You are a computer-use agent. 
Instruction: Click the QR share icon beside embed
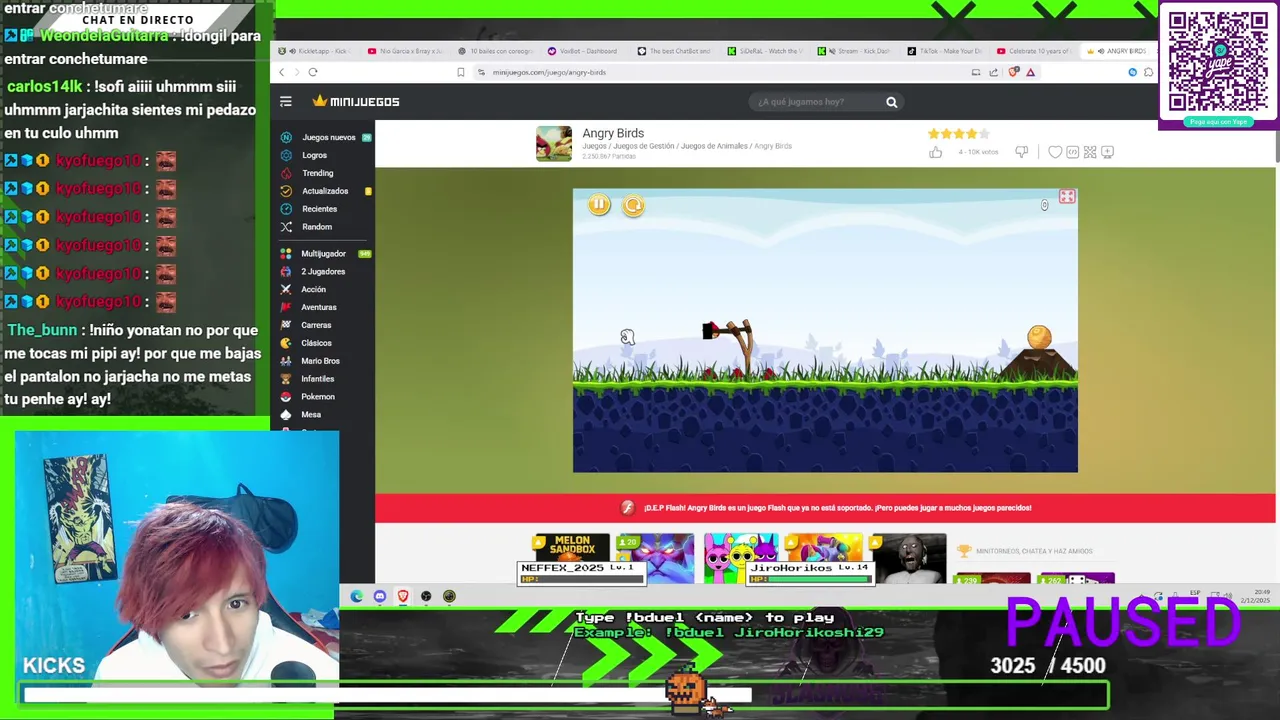[1090, 152]
